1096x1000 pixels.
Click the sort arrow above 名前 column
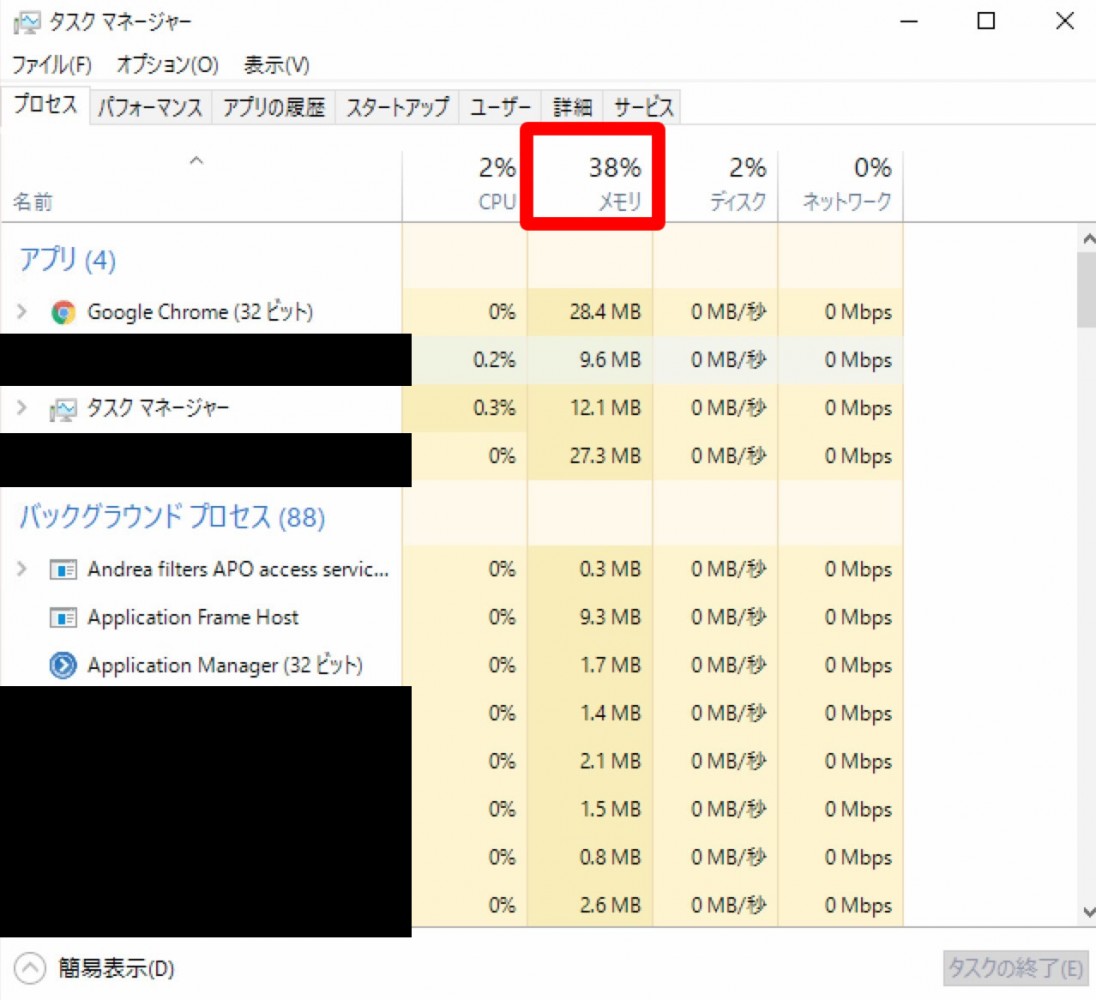tap(196, 161)
